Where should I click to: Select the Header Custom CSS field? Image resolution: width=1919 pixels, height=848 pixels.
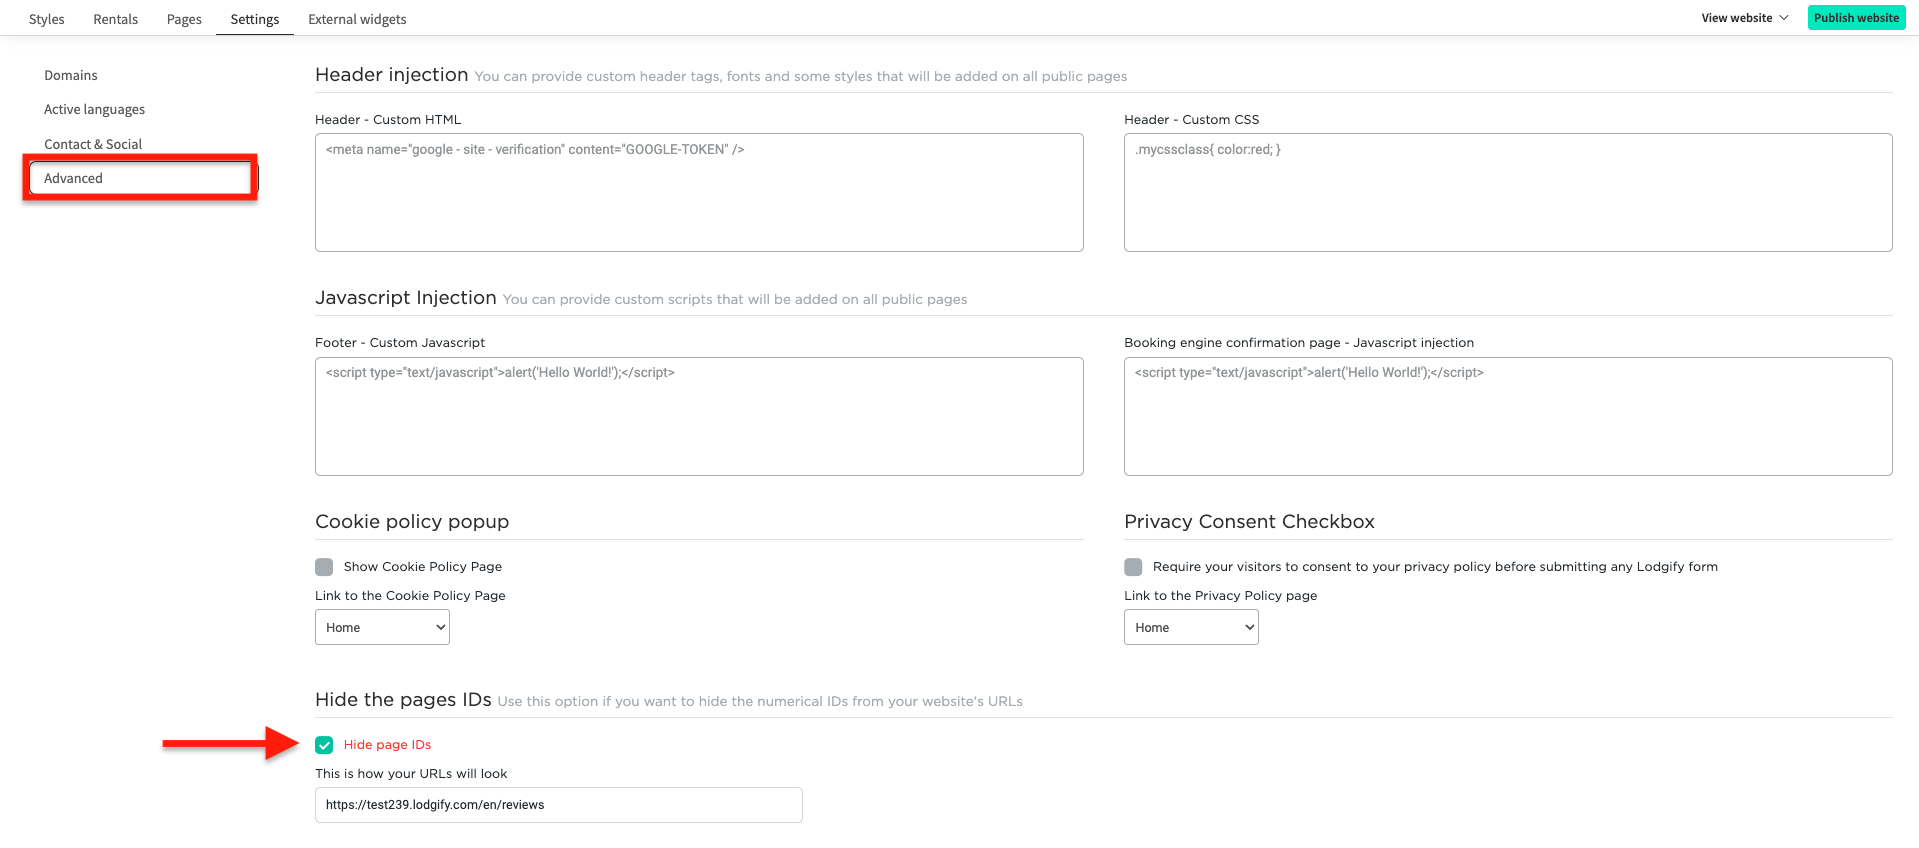(x=1507, y=192)
